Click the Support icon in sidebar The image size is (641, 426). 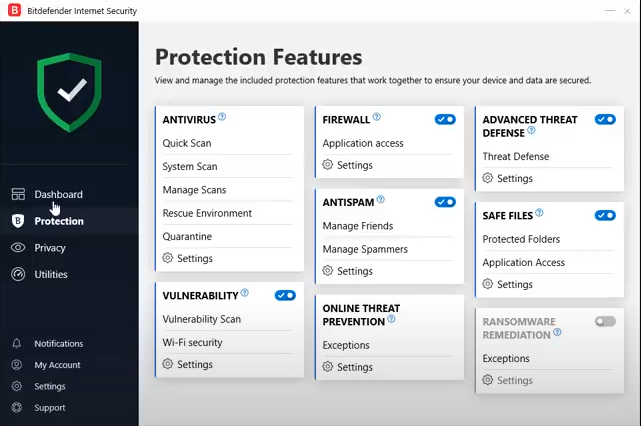(16, 407)
